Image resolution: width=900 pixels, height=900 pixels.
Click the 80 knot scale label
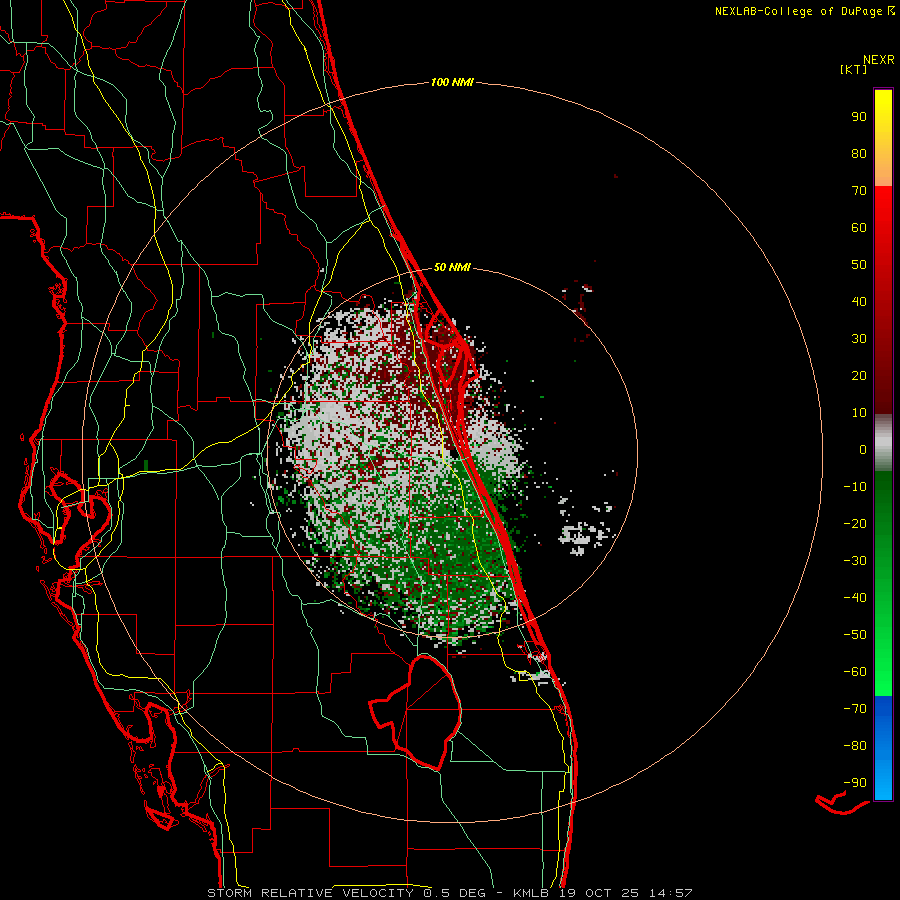[859, 153]
